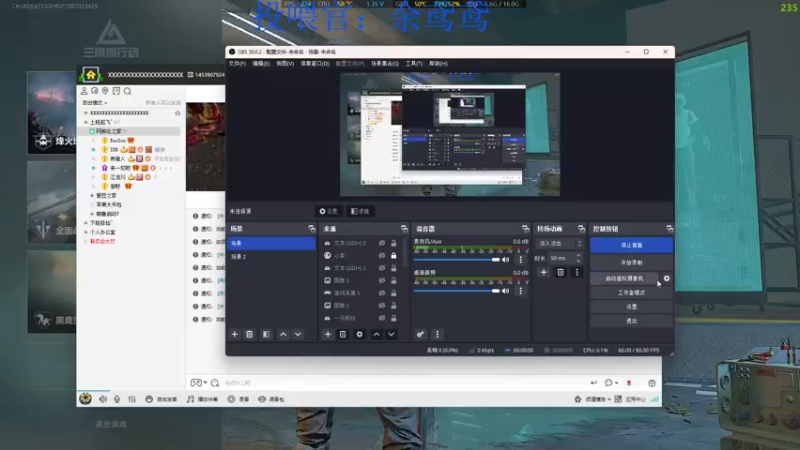Open 视图(V) menu in OBS
Viewport: 800px width, 450px height.
click(285, 64)
